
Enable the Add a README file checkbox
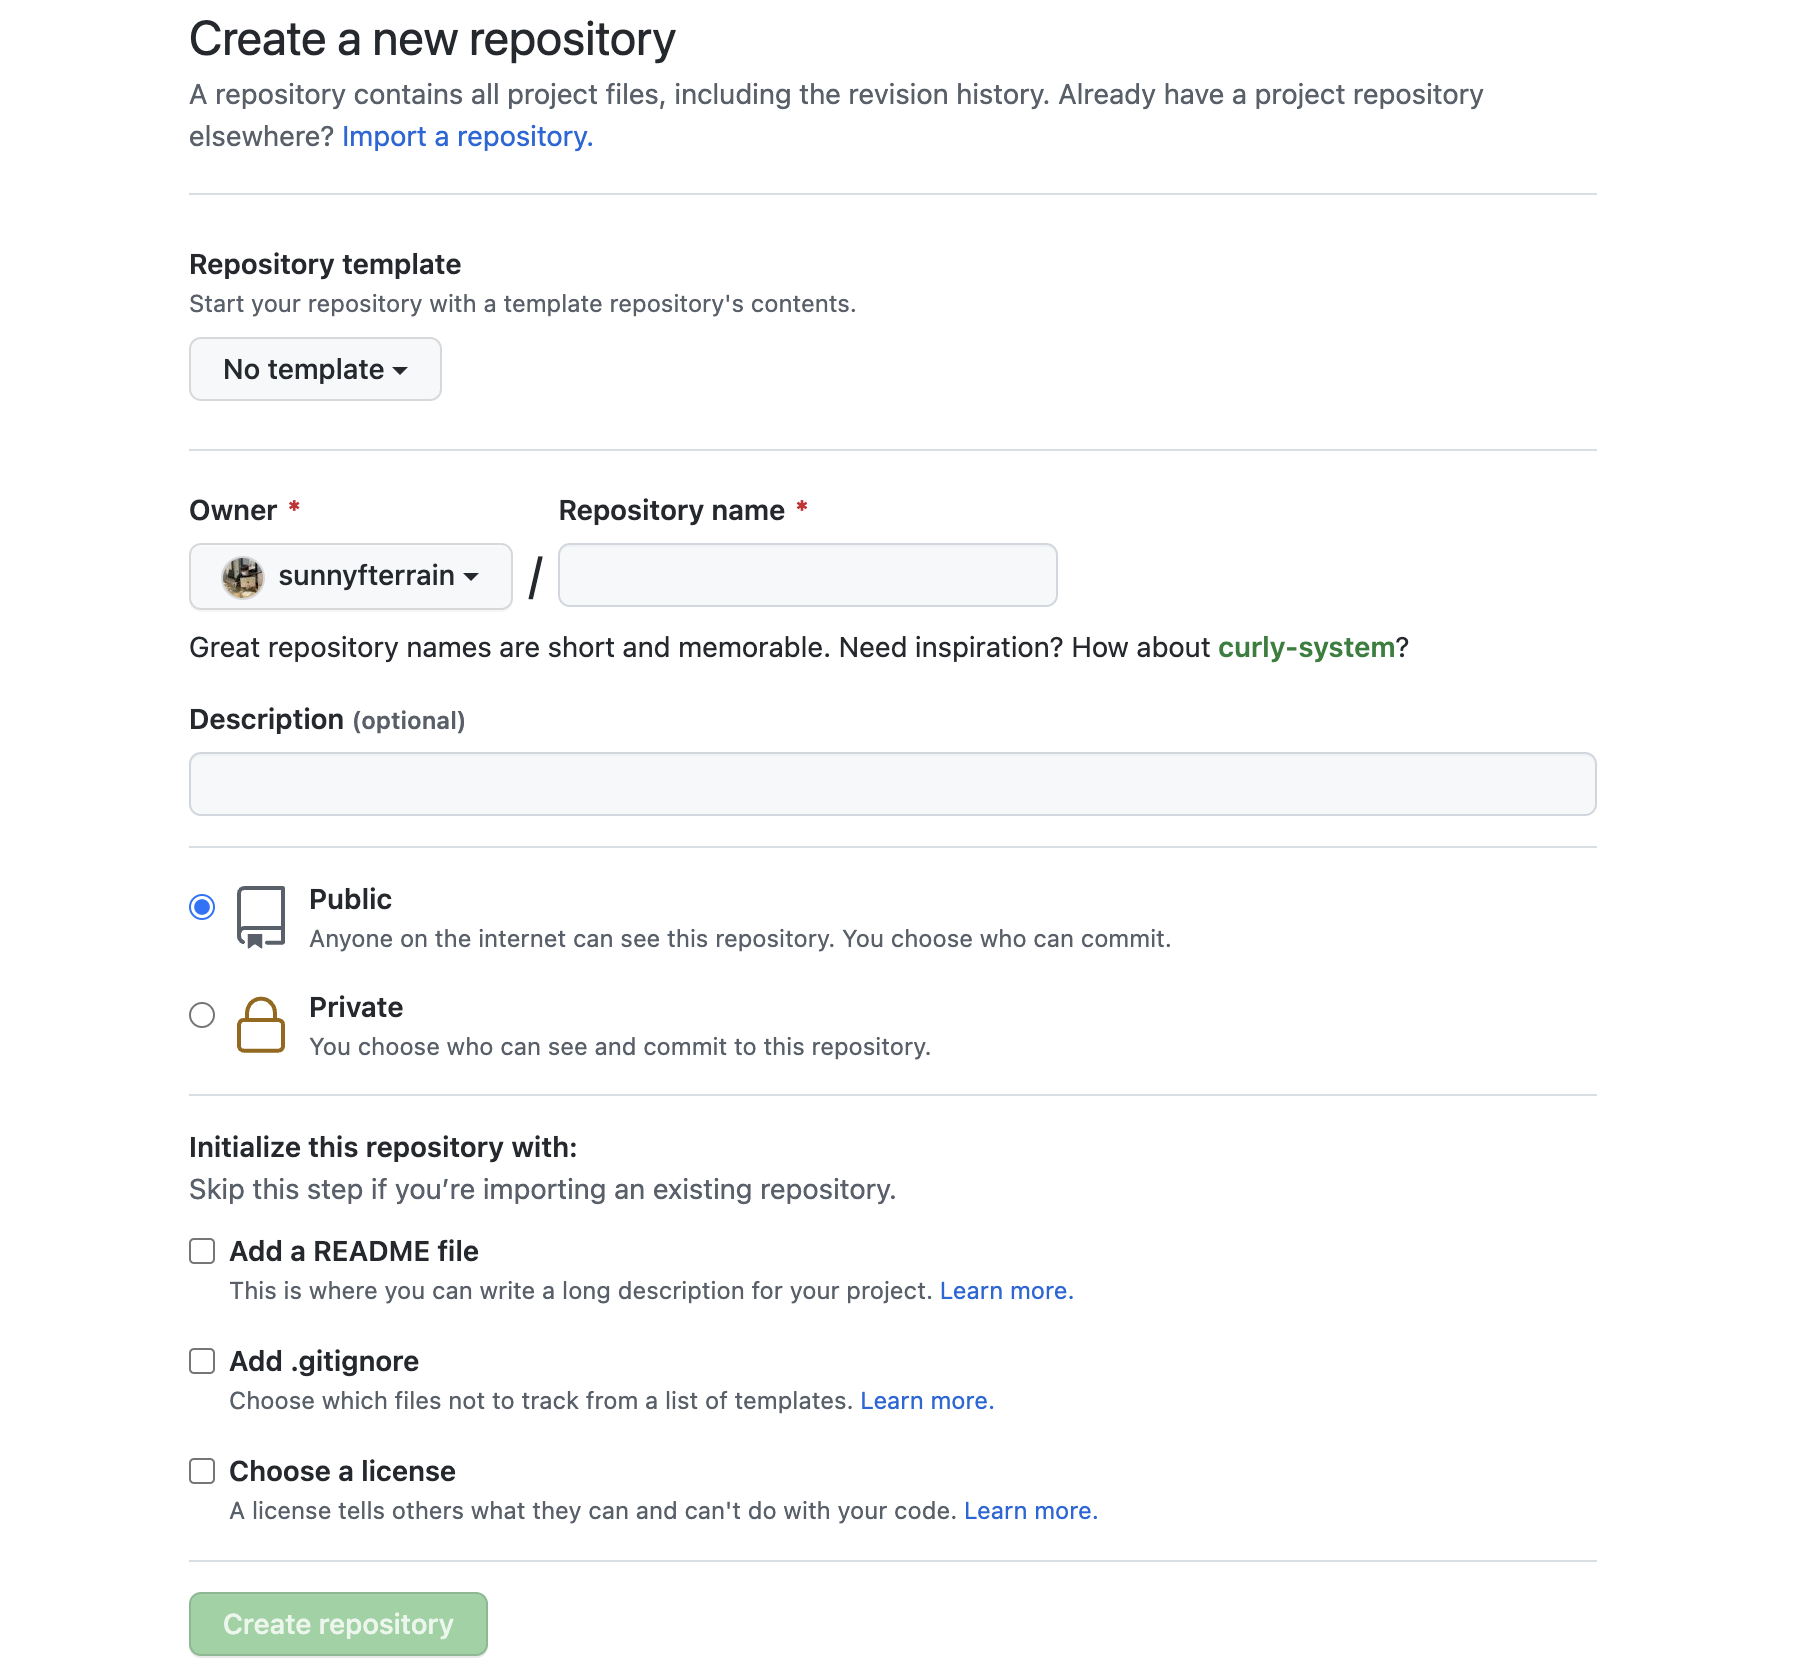pos(202,1251)
